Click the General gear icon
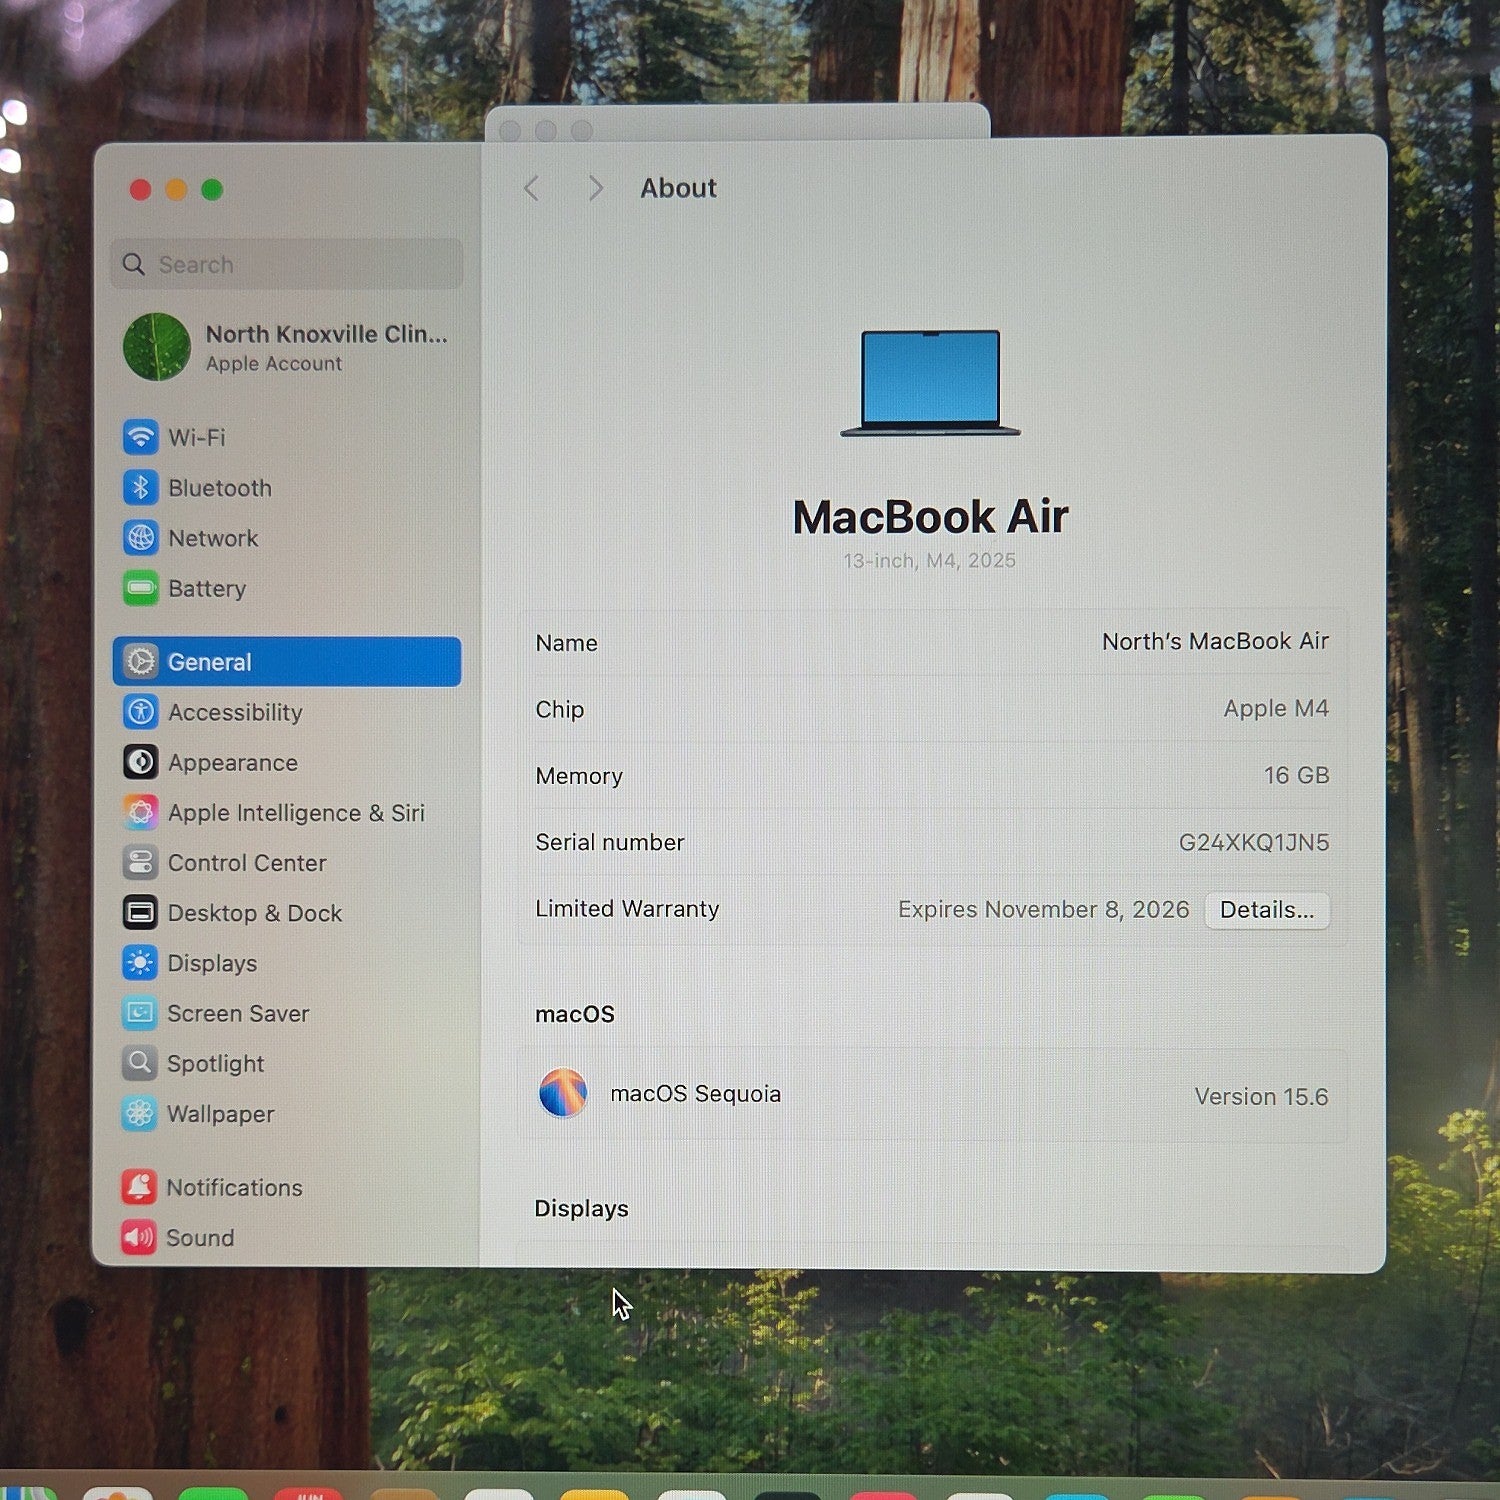Viewport: 1500px width, 1500px height. coord(141,661)
